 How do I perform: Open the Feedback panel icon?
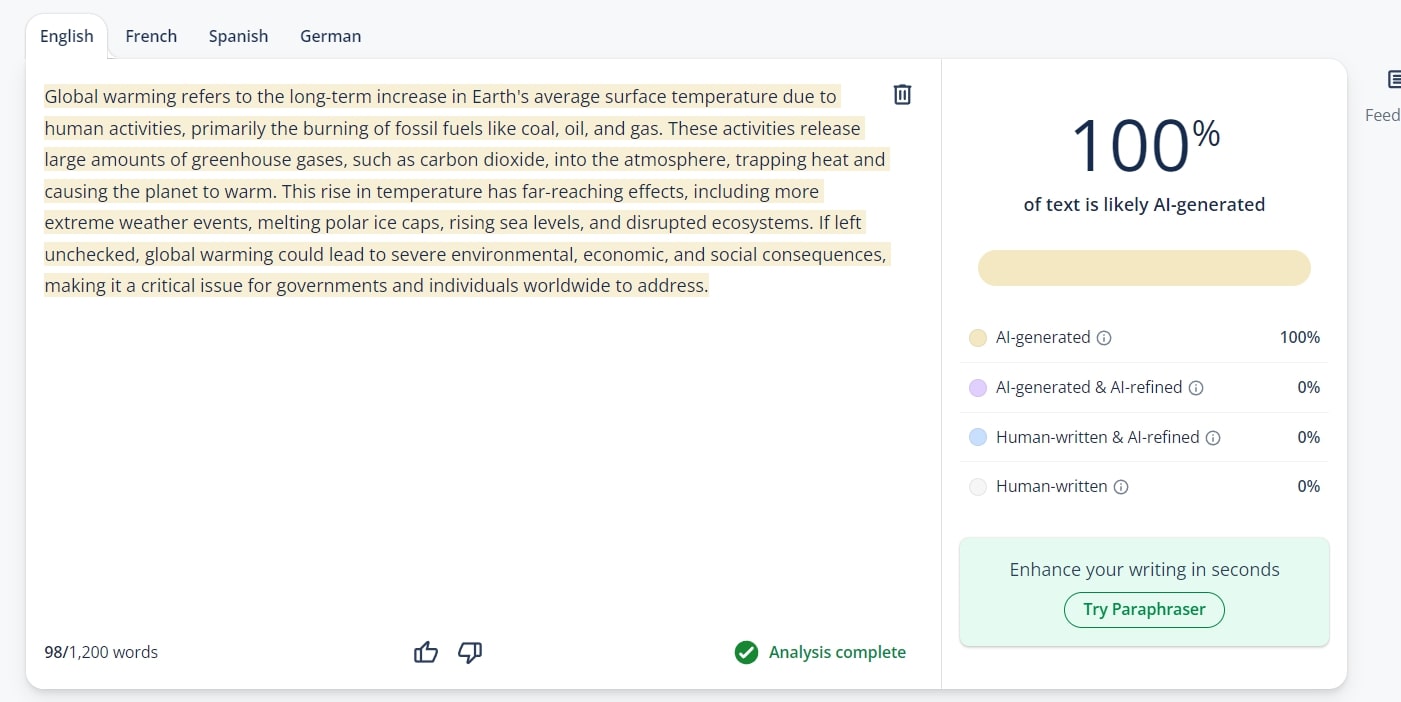pos(1394,80)
